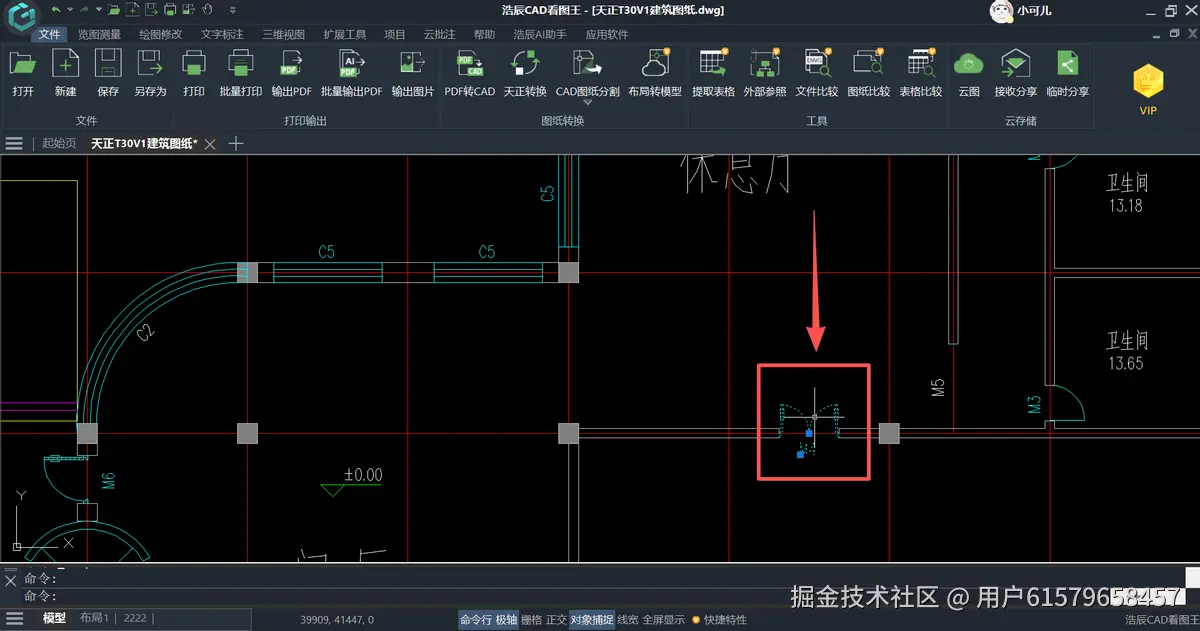
Task: Open the 扩展工具 ribbon tab
Action: click(x=344, y=34)
